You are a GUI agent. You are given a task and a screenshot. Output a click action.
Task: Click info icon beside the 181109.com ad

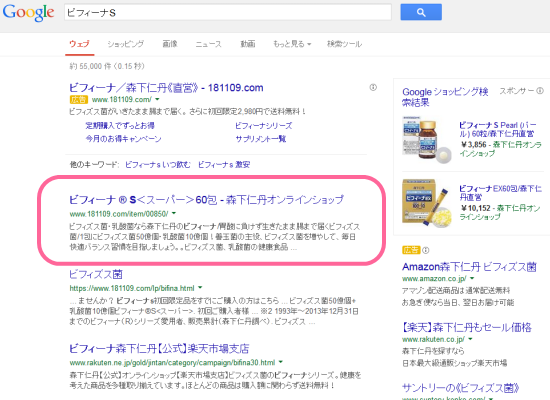[x=373, y=87]
